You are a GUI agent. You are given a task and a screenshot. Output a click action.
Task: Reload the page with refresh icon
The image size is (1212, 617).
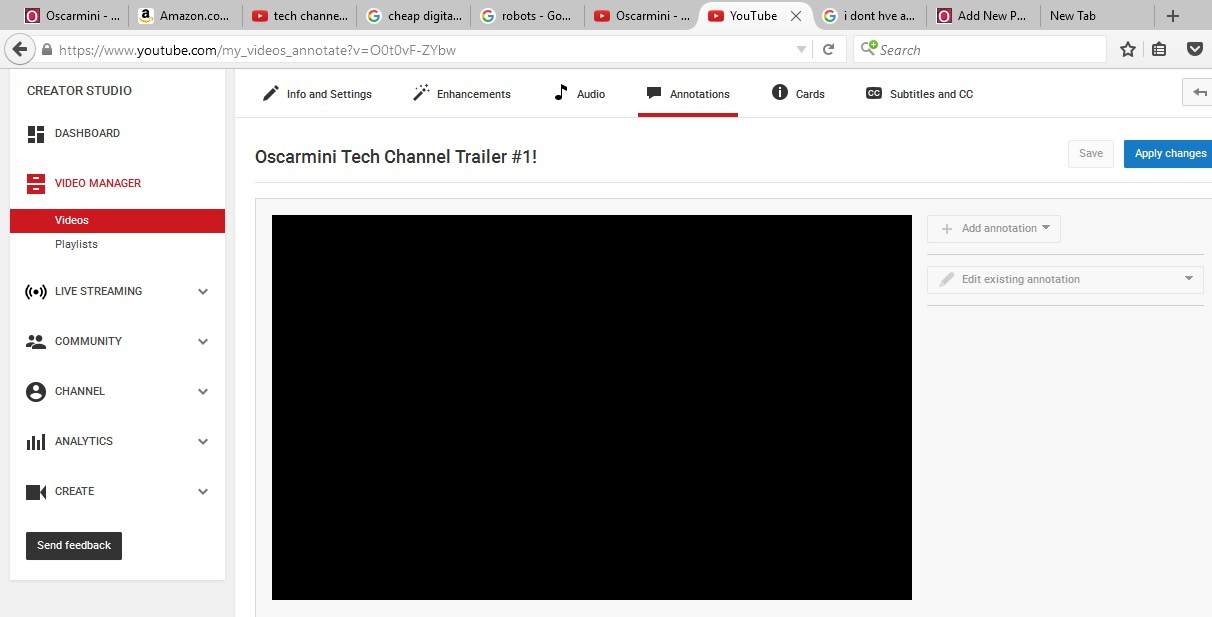pyautogui.click(x=828, y=49)
